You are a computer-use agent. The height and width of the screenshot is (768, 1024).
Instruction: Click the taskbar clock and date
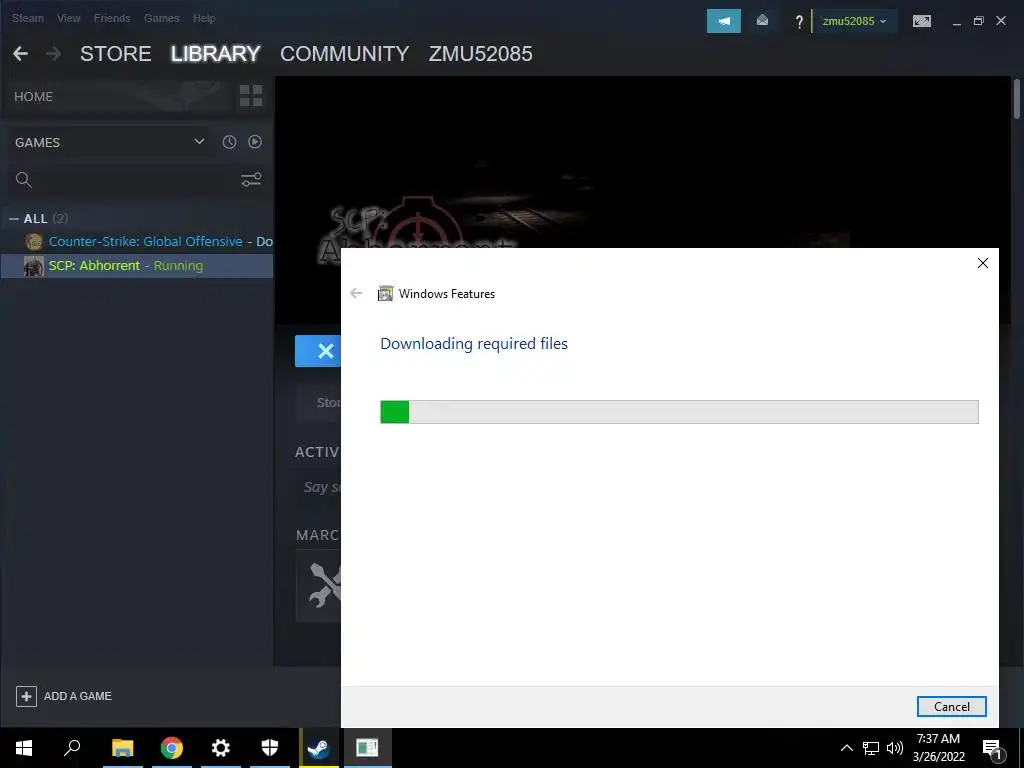(x=938, y=748)
